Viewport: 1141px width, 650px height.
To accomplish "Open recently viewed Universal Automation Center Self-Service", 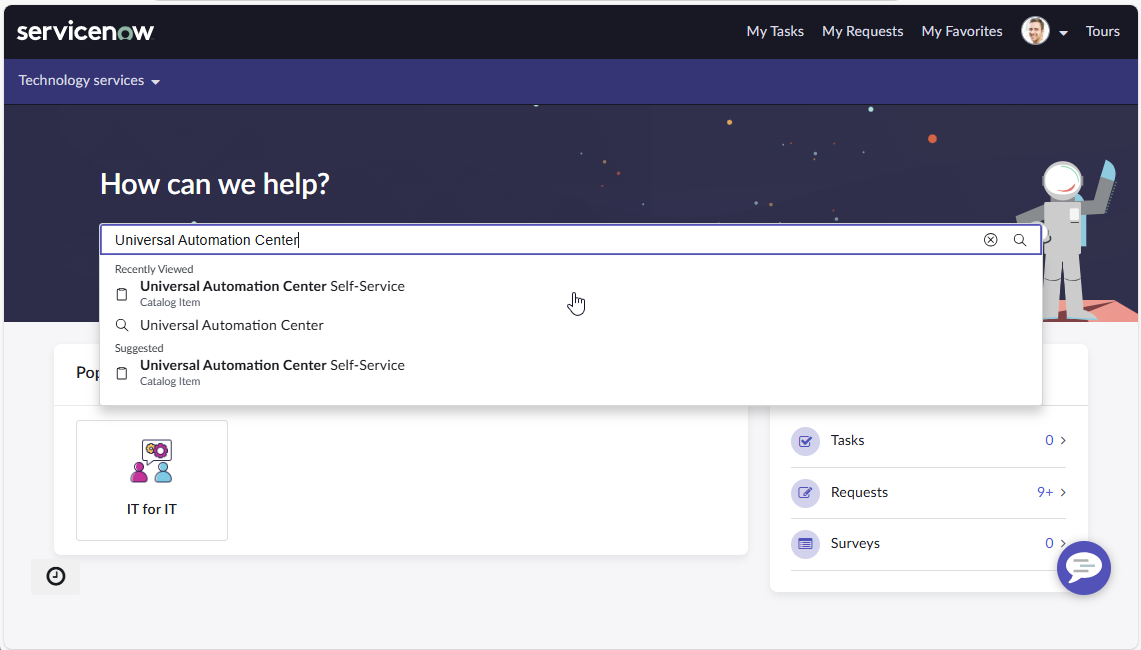I will coord(570,293).
